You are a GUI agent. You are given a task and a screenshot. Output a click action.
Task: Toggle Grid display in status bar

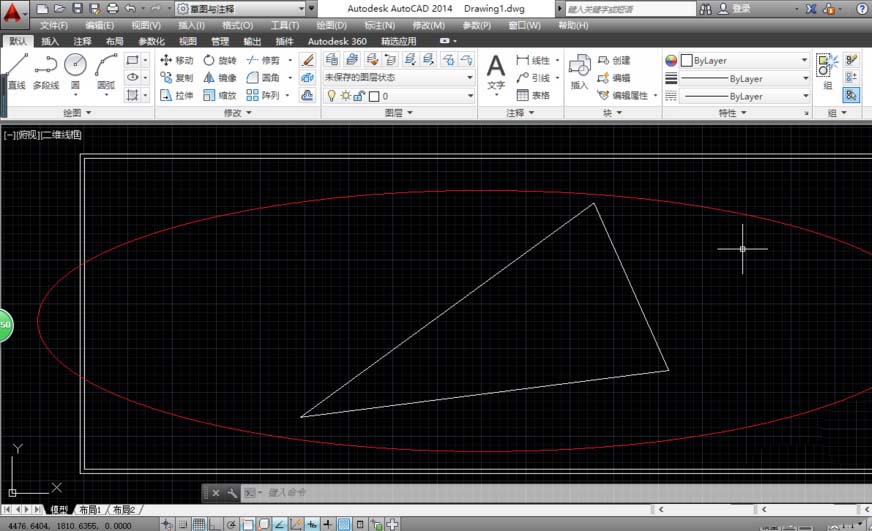coord(199,524)
